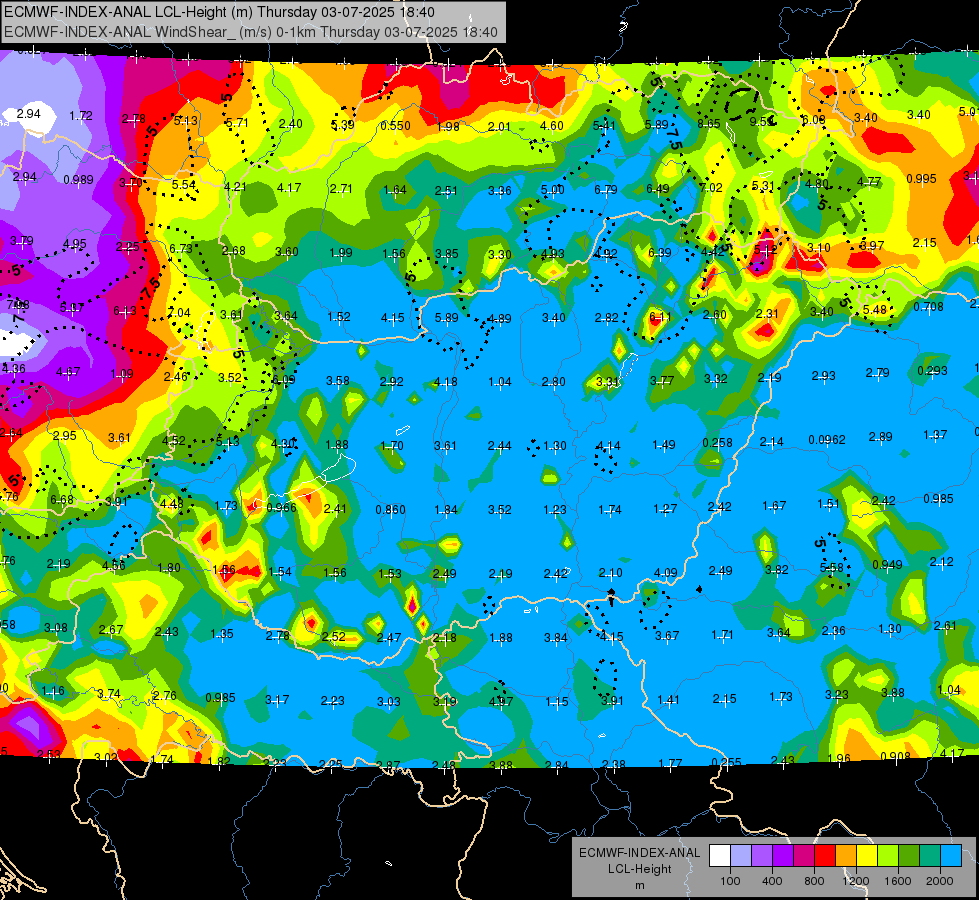Click the wind shear value 0.550
The width and height of the screenshot is (979, 900).
click(395, 126)
